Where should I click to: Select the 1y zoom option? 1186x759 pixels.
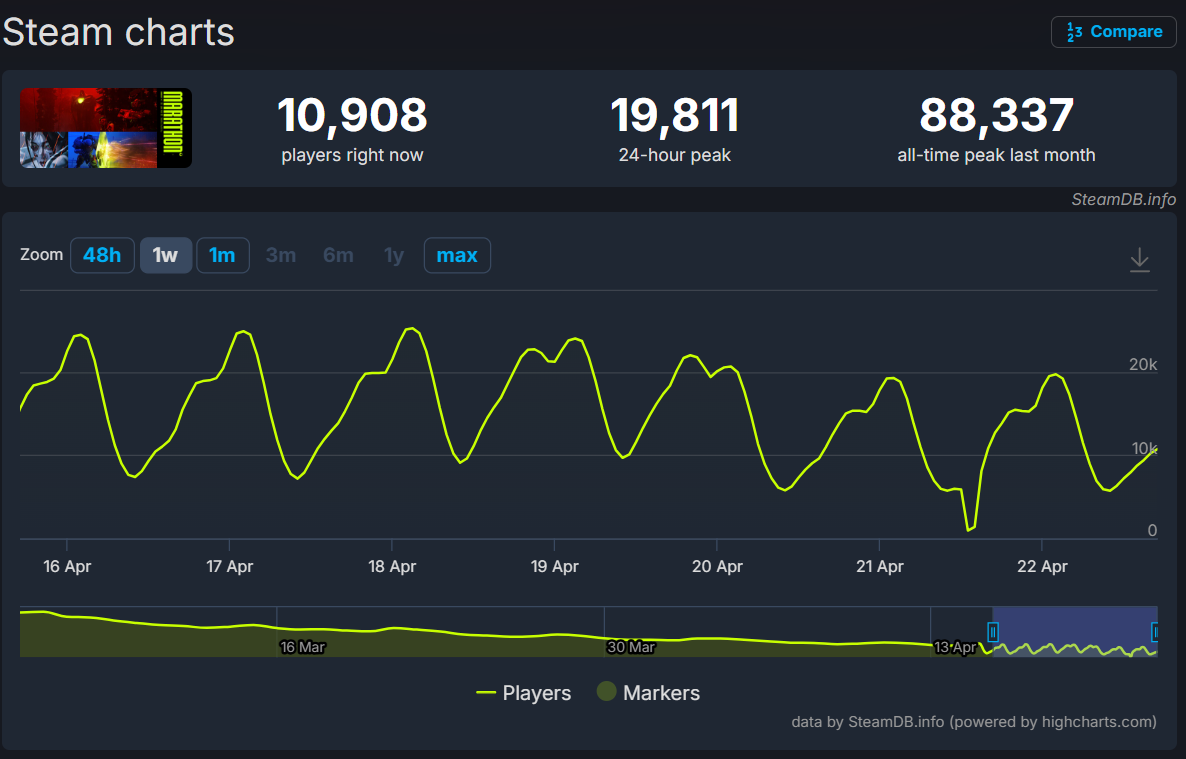[x=393, y=255]
